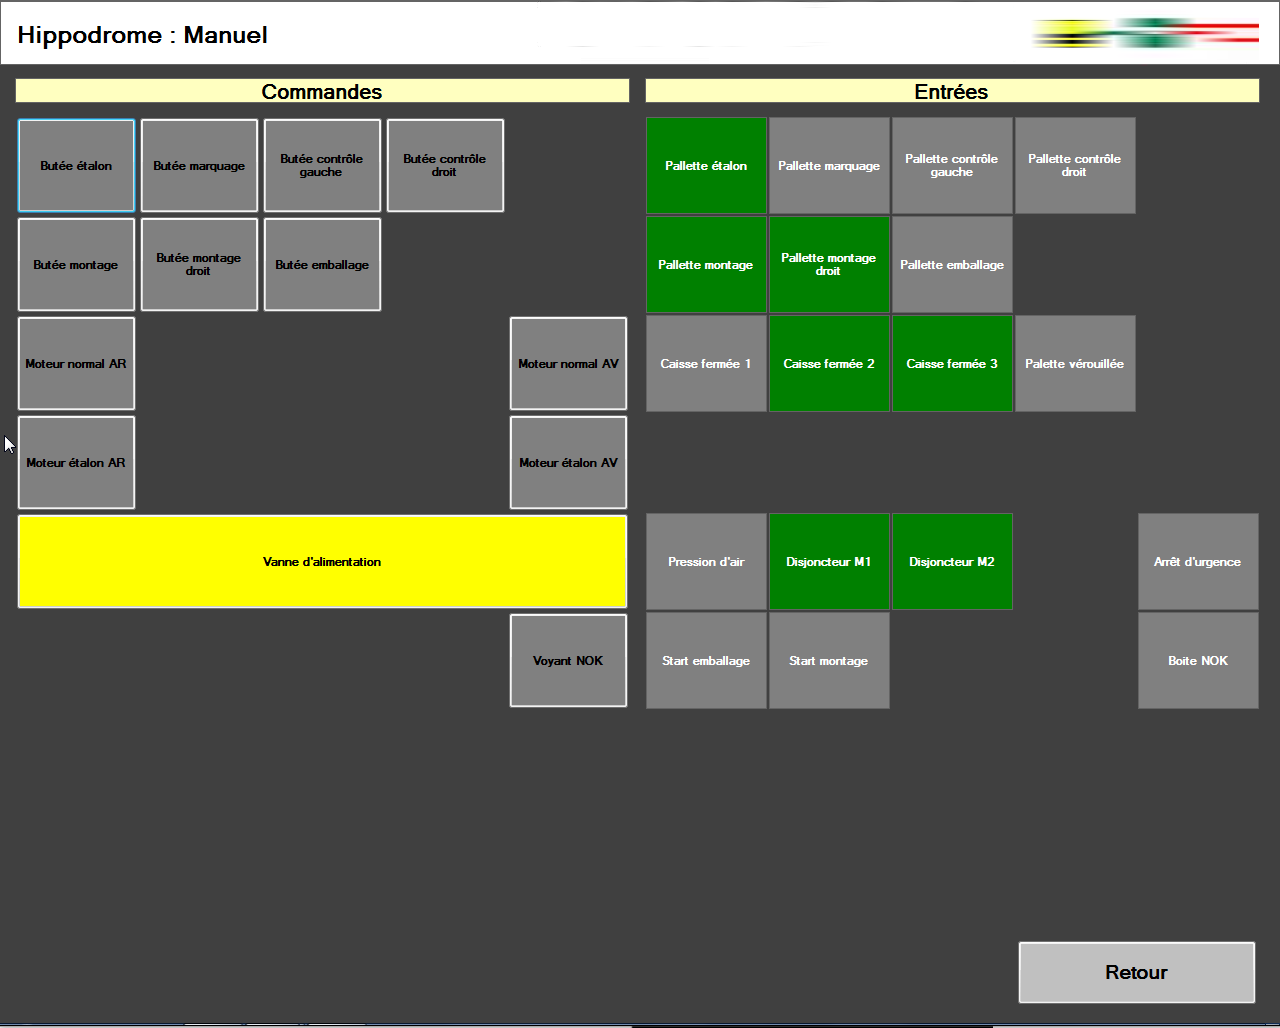Start Moteur normal AR
Image resolution: width=1280 pixels, height=1028 pixels.
[x=76, y=364]
